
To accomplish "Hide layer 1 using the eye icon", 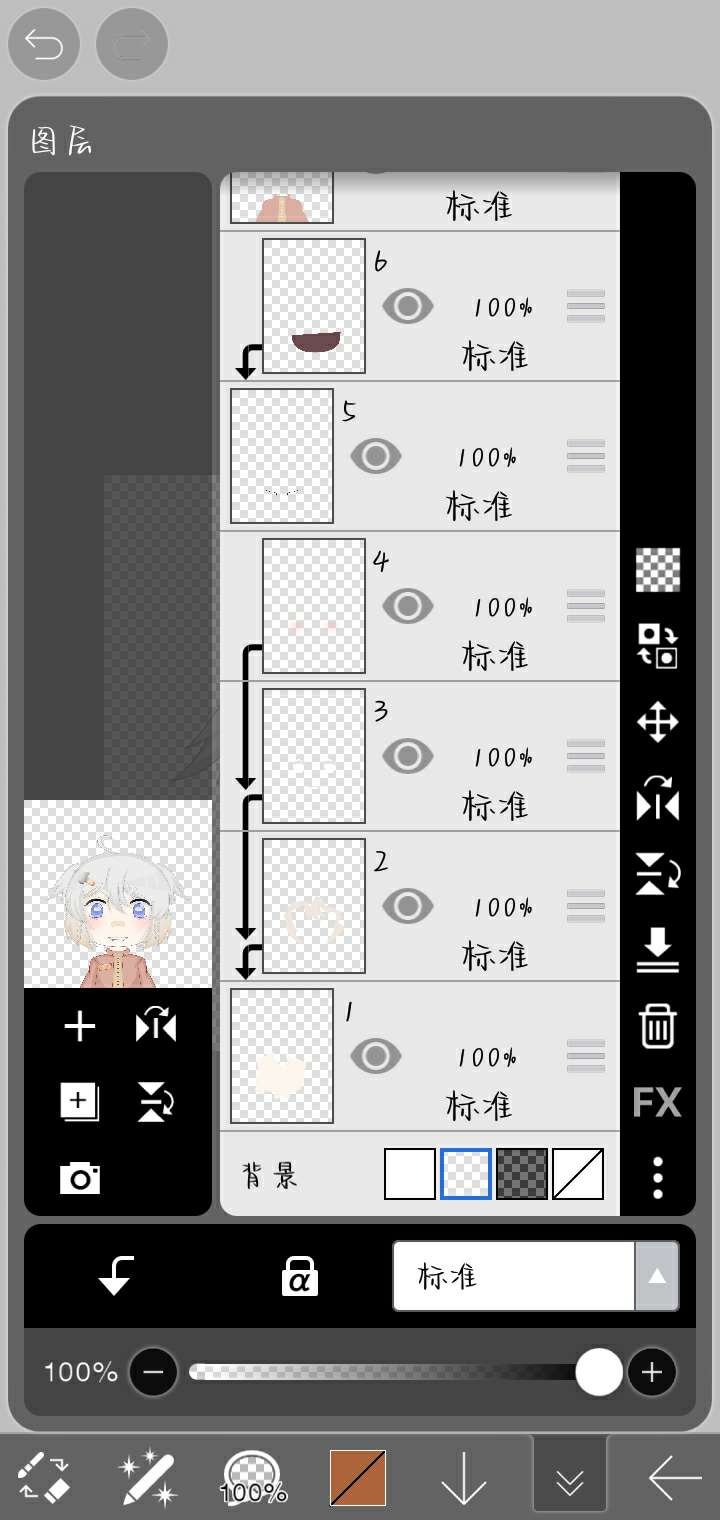I will click(x=375, y=1056).
